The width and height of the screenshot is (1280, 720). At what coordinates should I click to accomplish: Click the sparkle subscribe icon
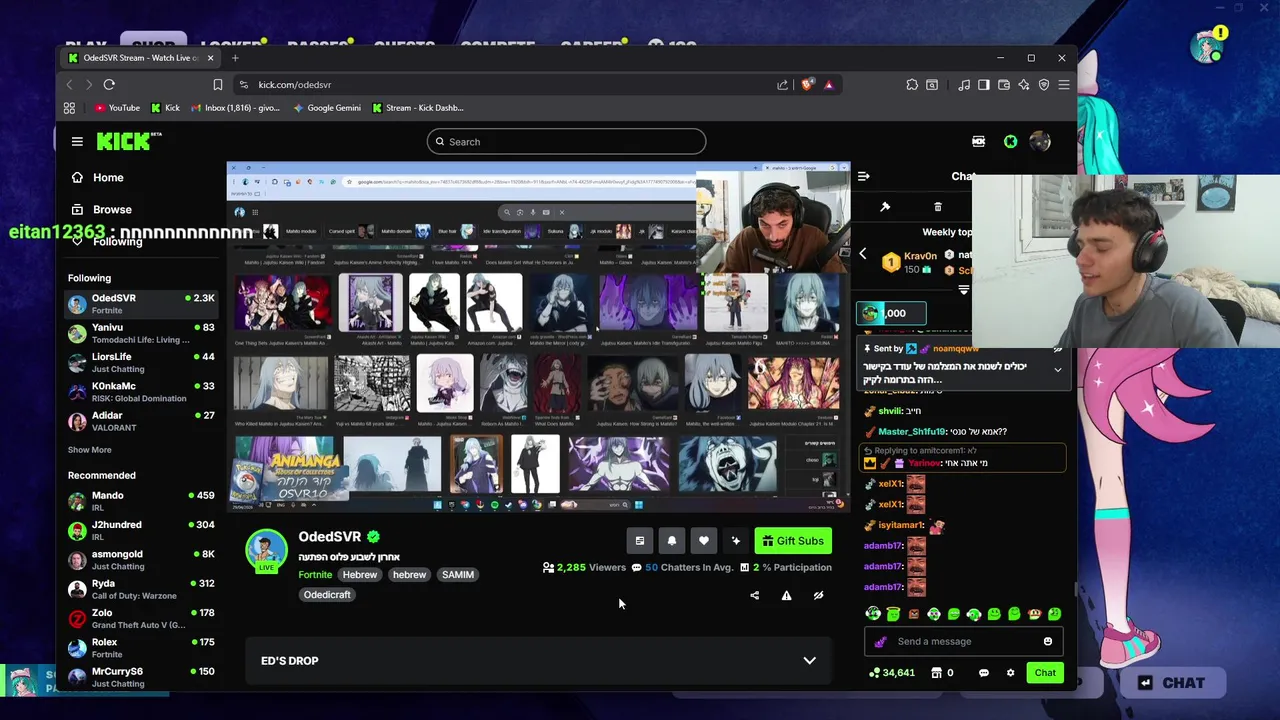736,541
